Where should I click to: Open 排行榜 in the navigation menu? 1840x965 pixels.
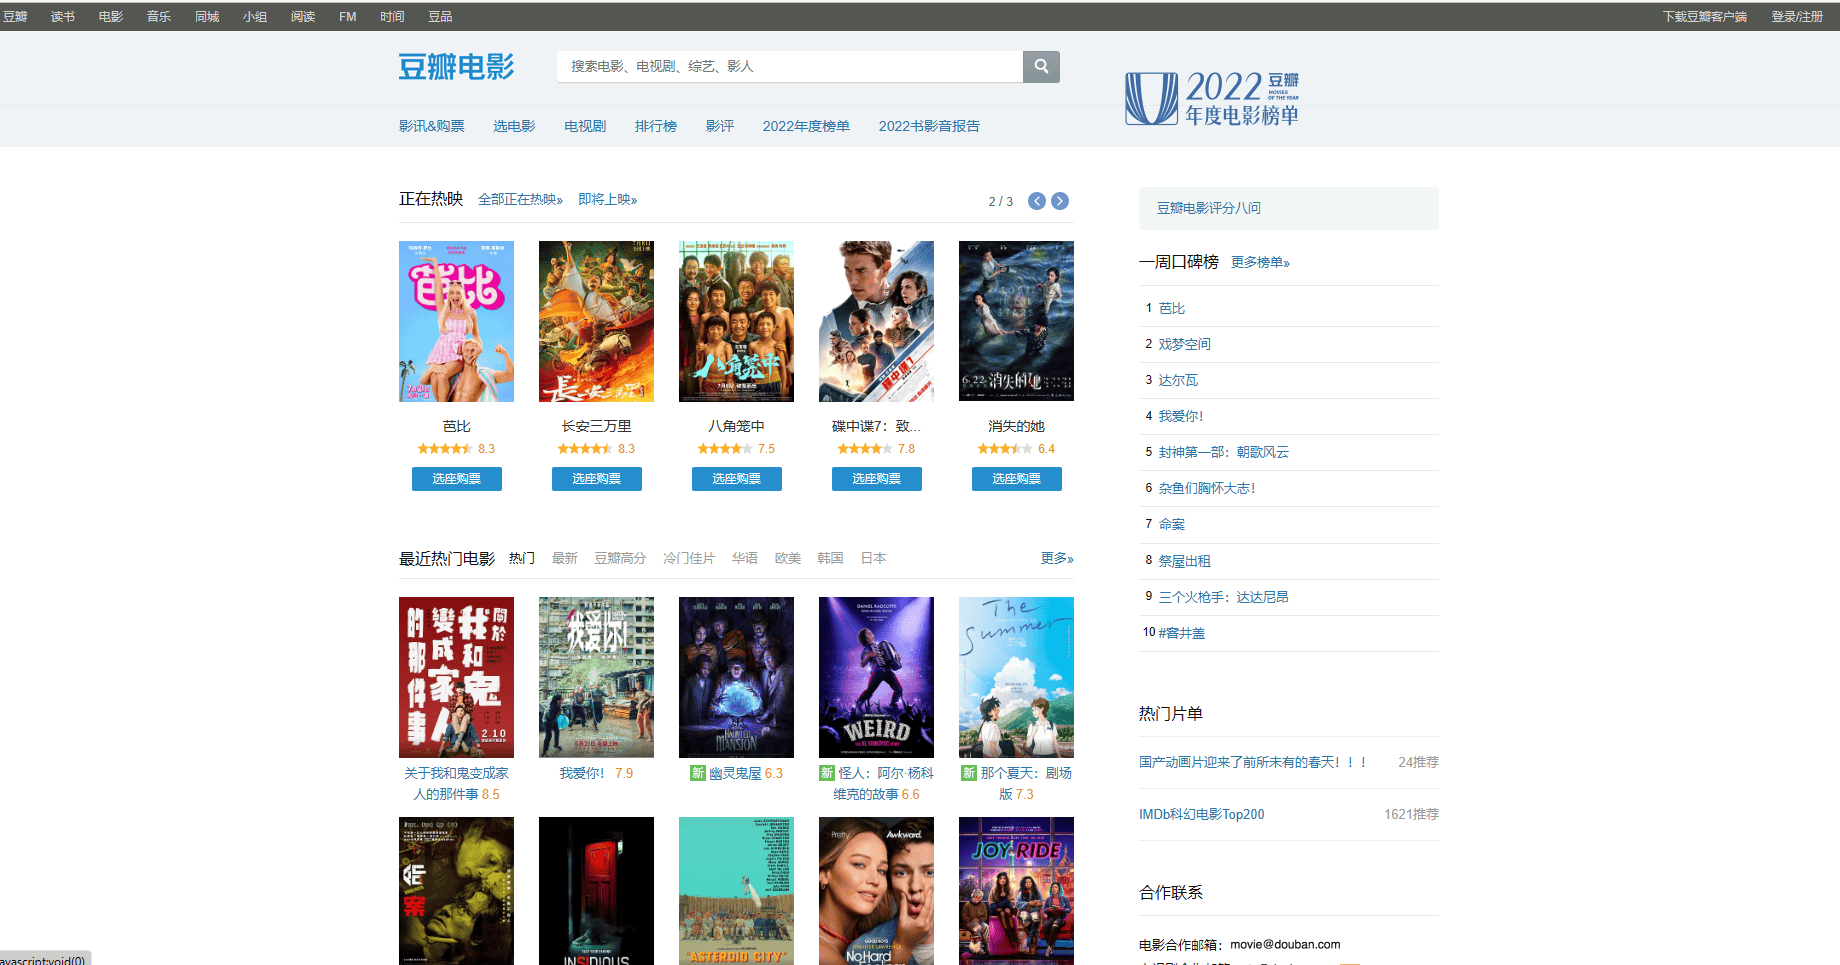pos(656,126)
